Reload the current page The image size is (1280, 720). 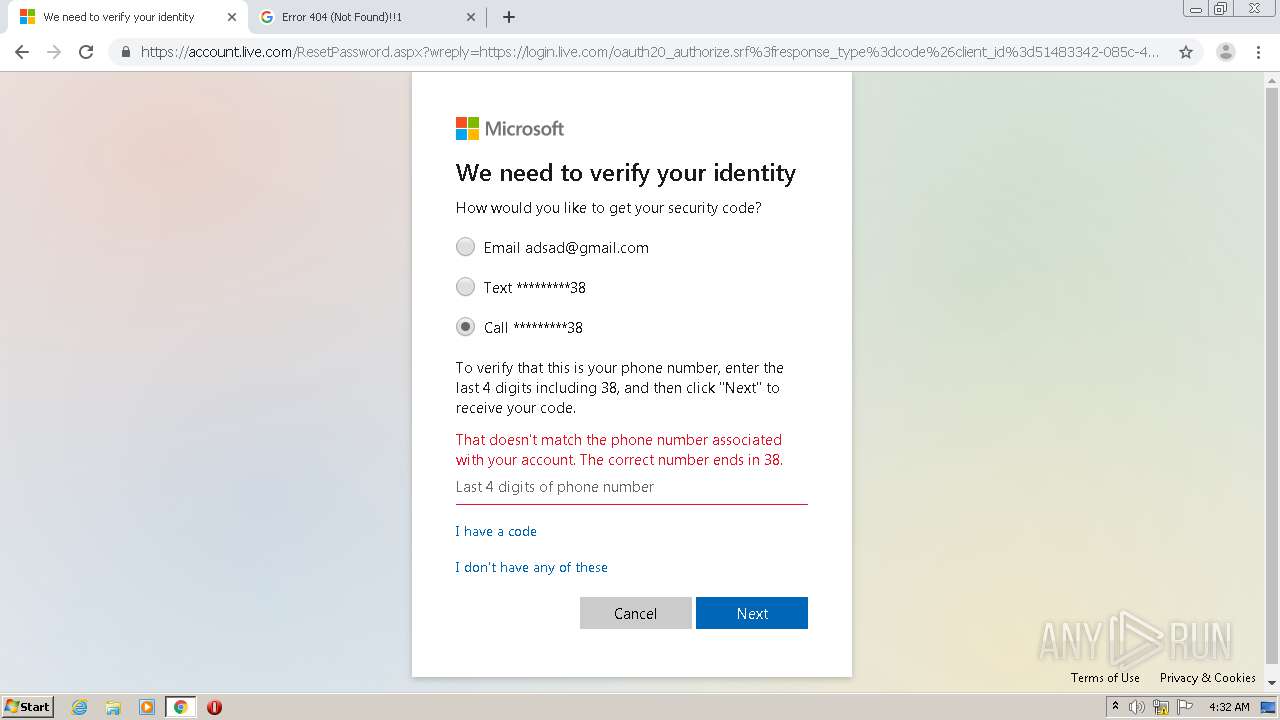(x=86, y=52)
